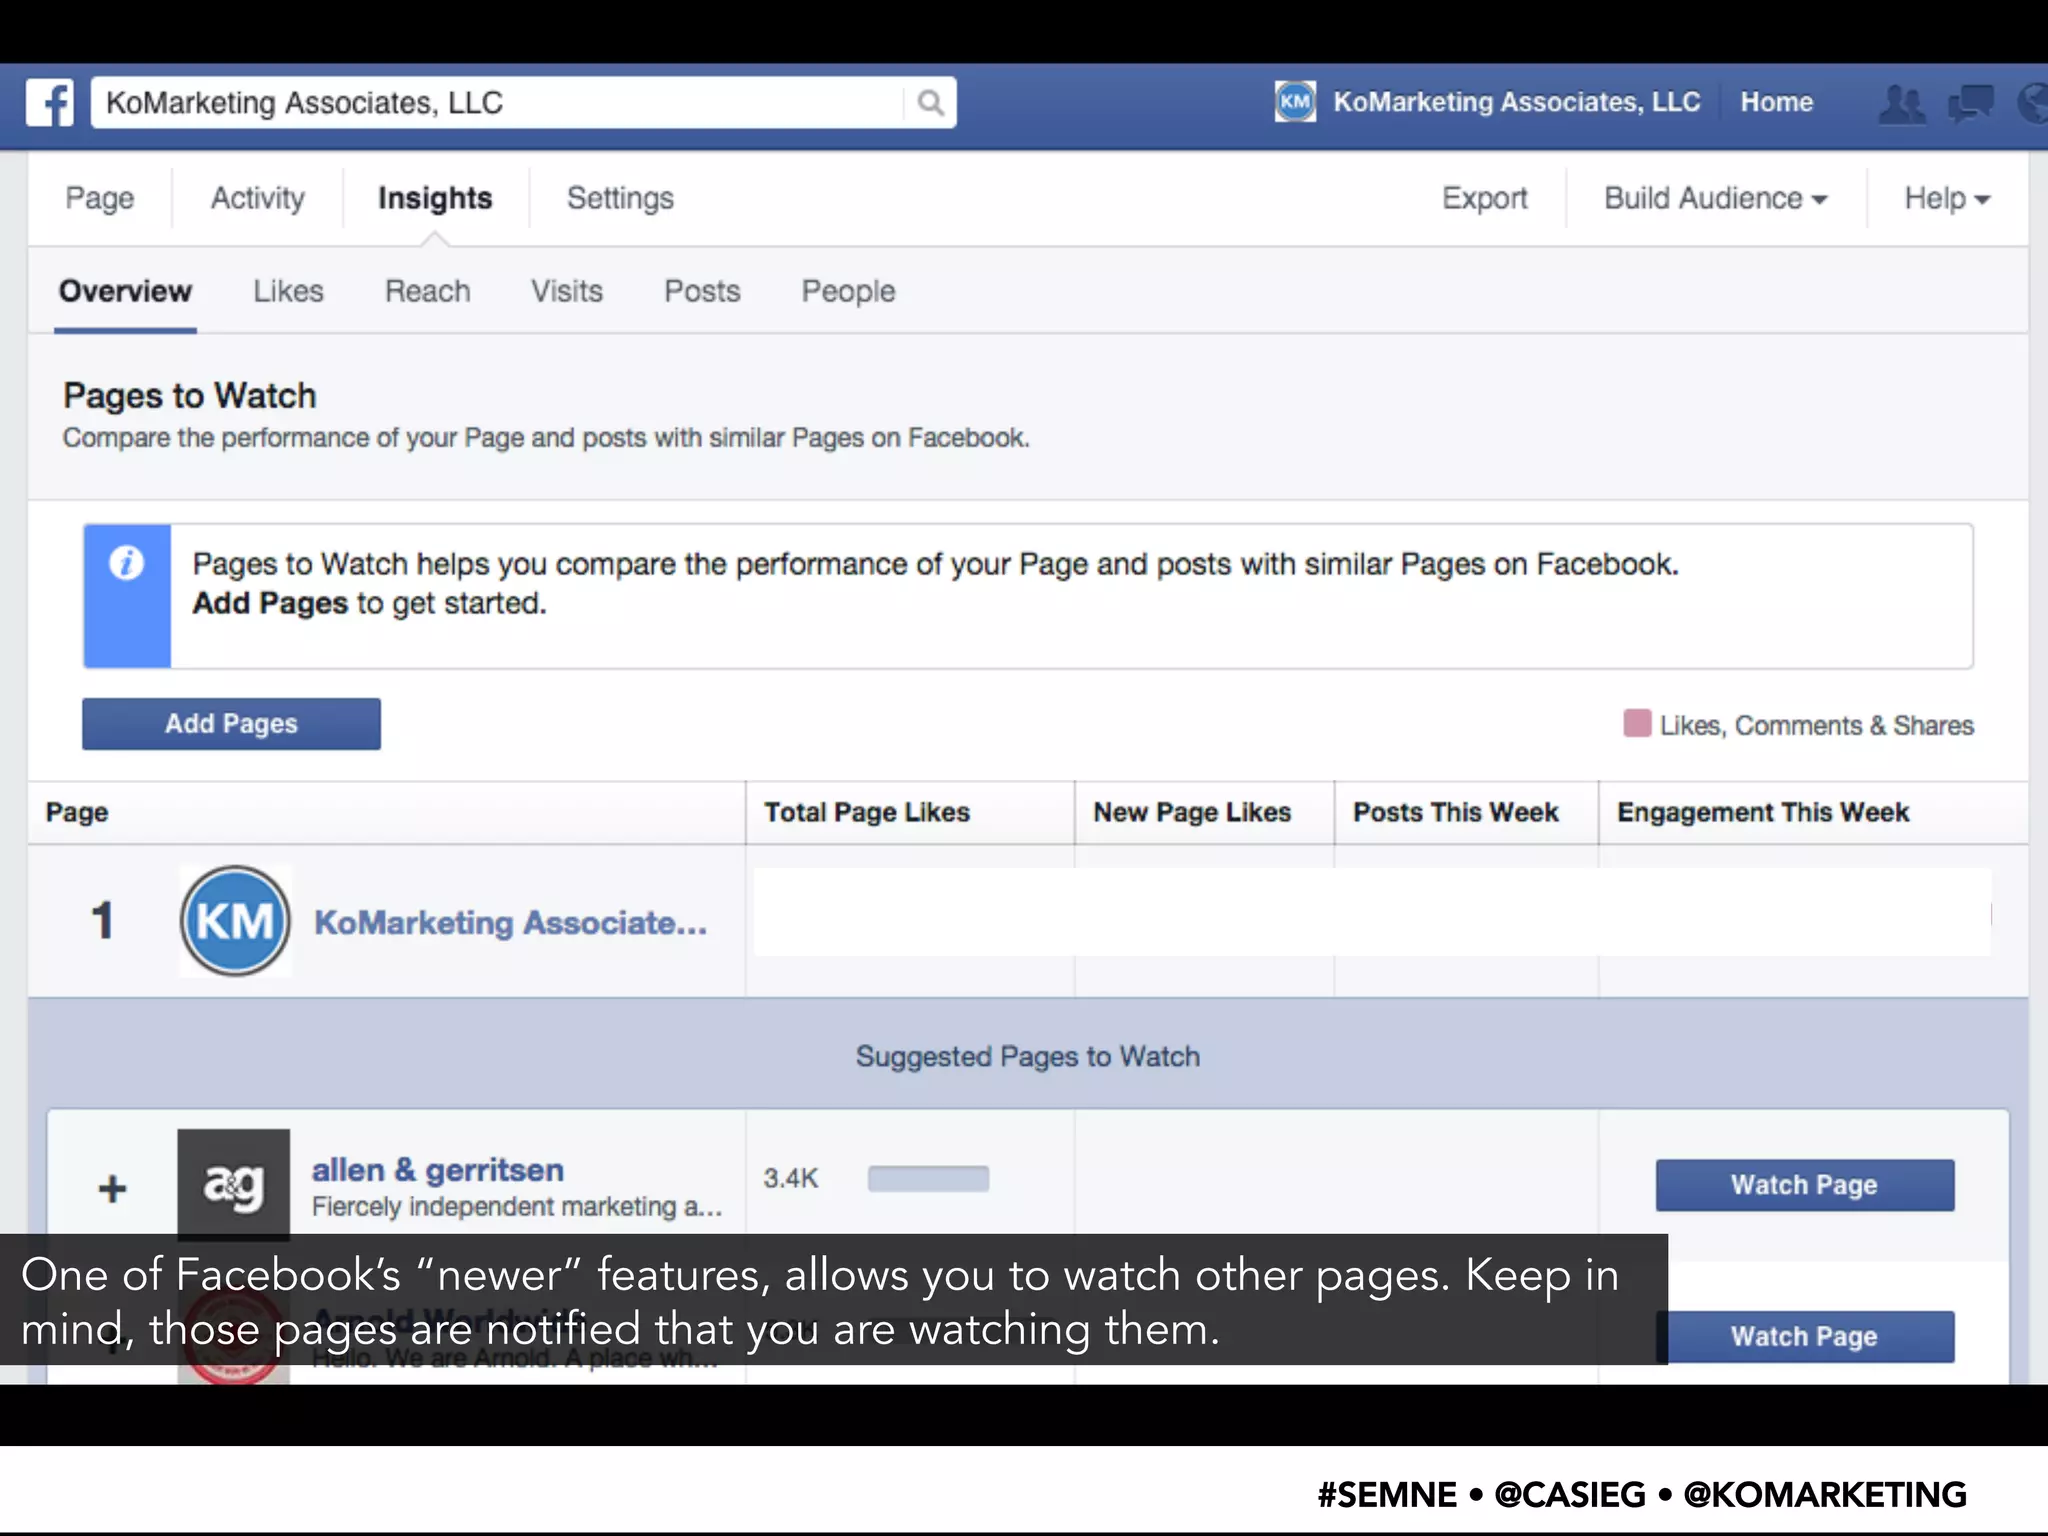Click the 'Suggested Pages to Watch' heading
Viewport: 2048px width, 1536px height.
1027,1056
